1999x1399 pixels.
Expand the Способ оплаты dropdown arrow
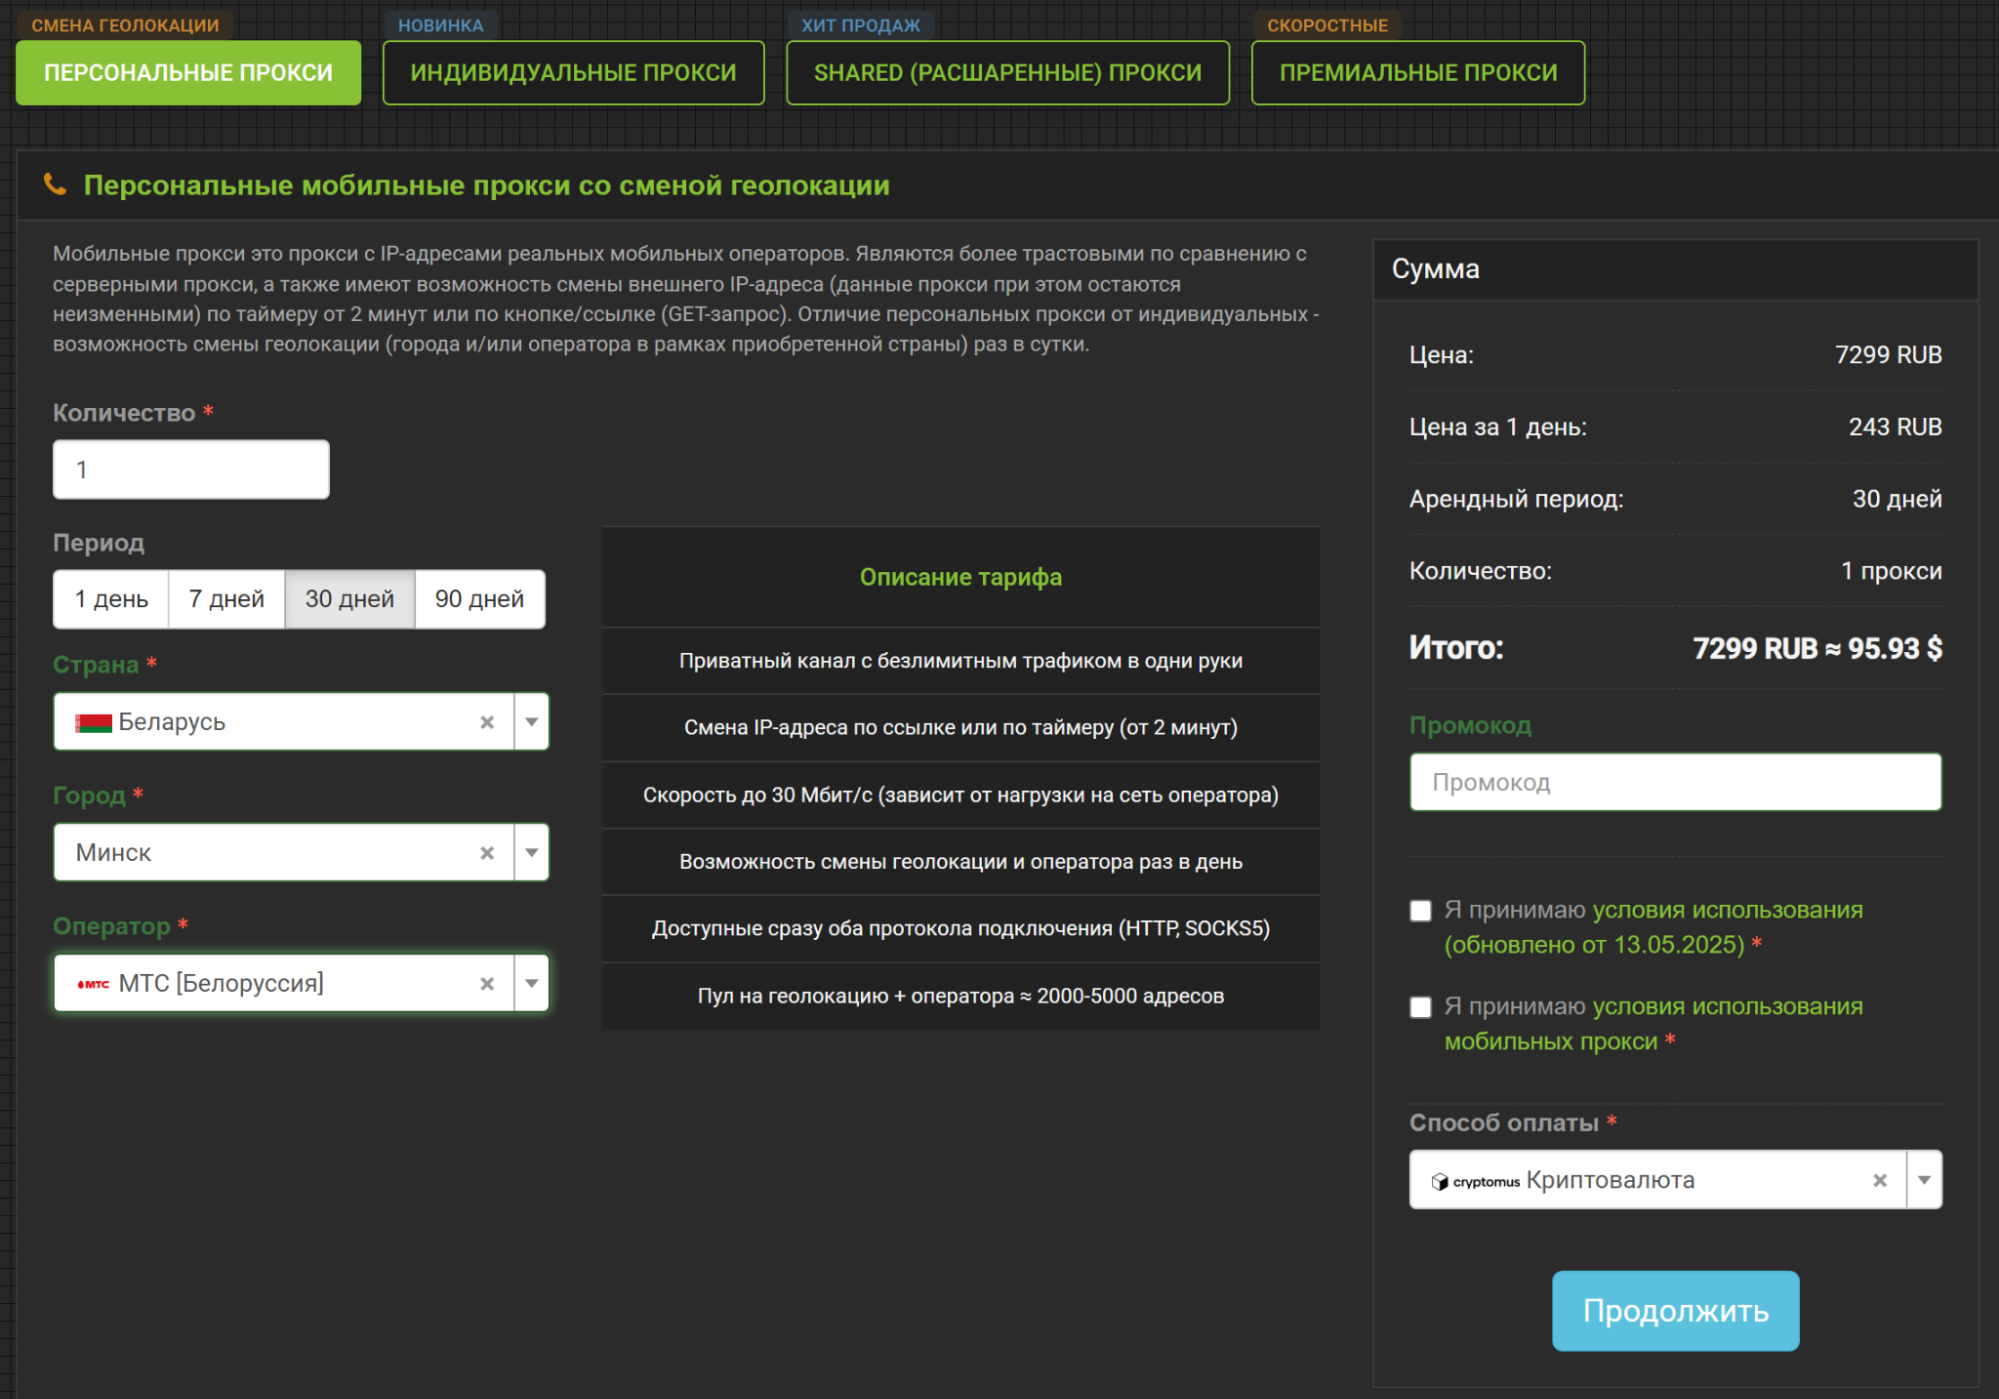(1923, 1181)
